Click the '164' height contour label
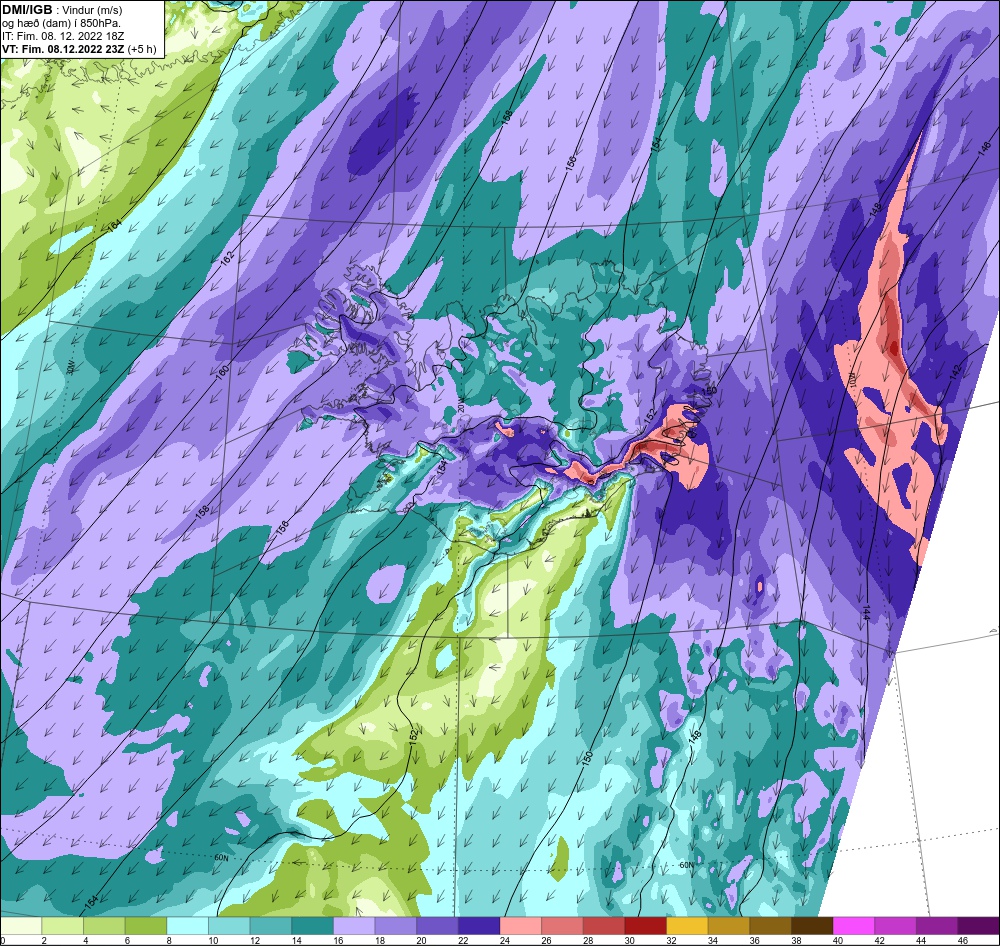 coord(115,226)
